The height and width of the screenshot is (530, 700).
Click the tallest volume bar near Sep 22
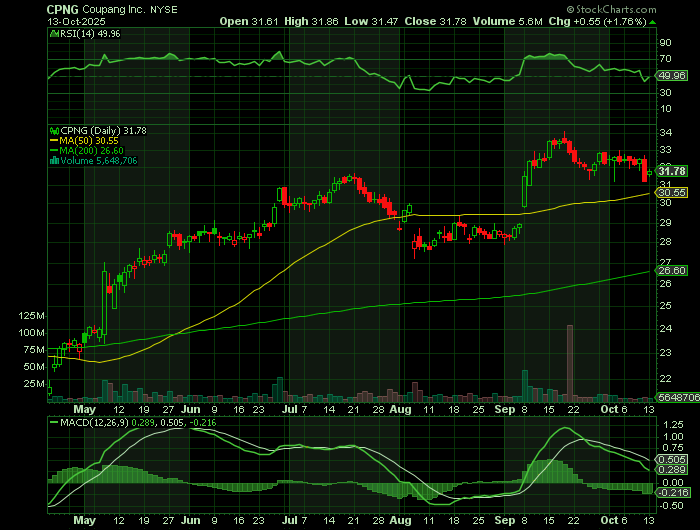570,363
